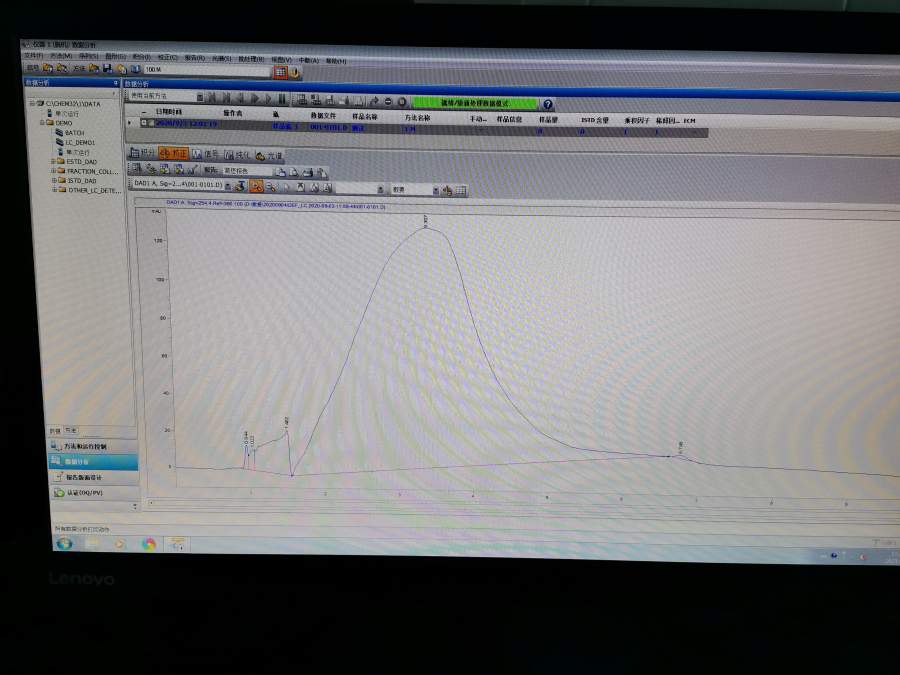The image size is (900, 675).
Task: Click first icon in the report toolbar row
Action: tap(137, 168)
